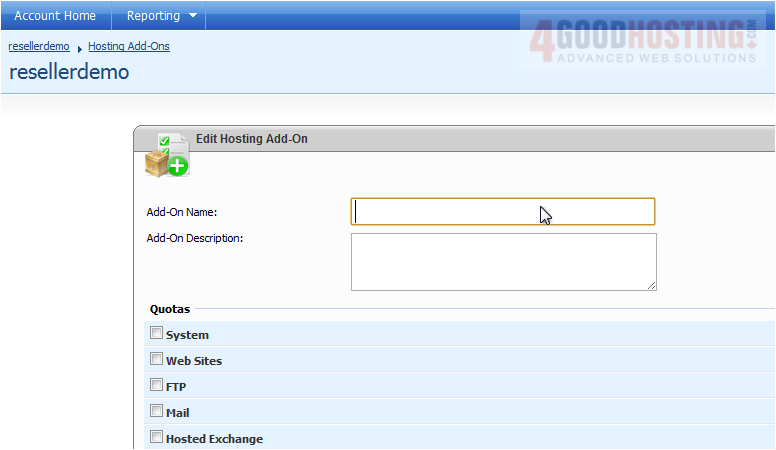Viewport: 776px width, 450px height.
Task: Enable the System quota checkbox
Action: pyautogui.click(x=156, y=333)
